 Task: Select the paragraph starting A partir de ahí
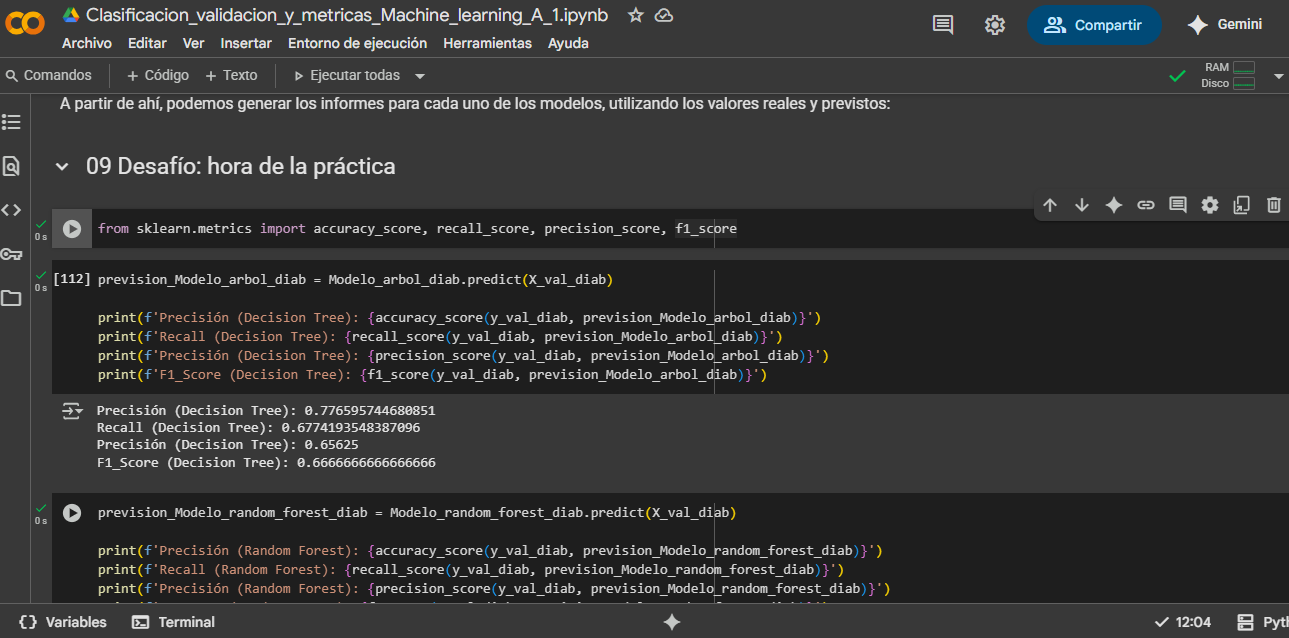tap(475, 104)
